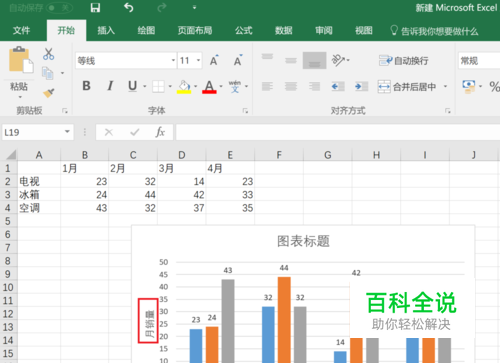Viewport: 500px width, 363px height.
Task: Click the Select All corner triangle
Action: coord(11,154)
